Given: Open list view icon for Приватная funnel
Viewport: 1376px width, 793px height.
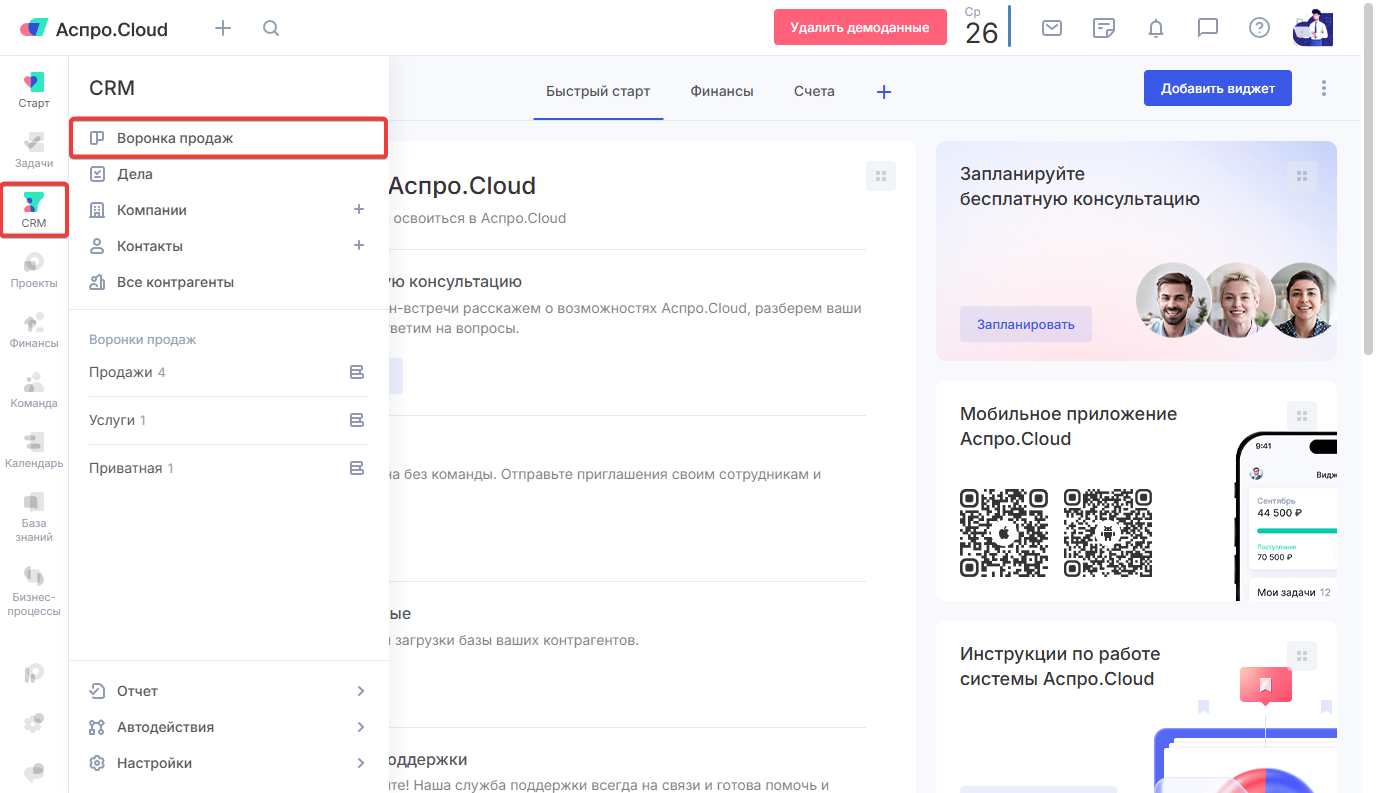Looking at the screenshot, I should pos(357,468).
